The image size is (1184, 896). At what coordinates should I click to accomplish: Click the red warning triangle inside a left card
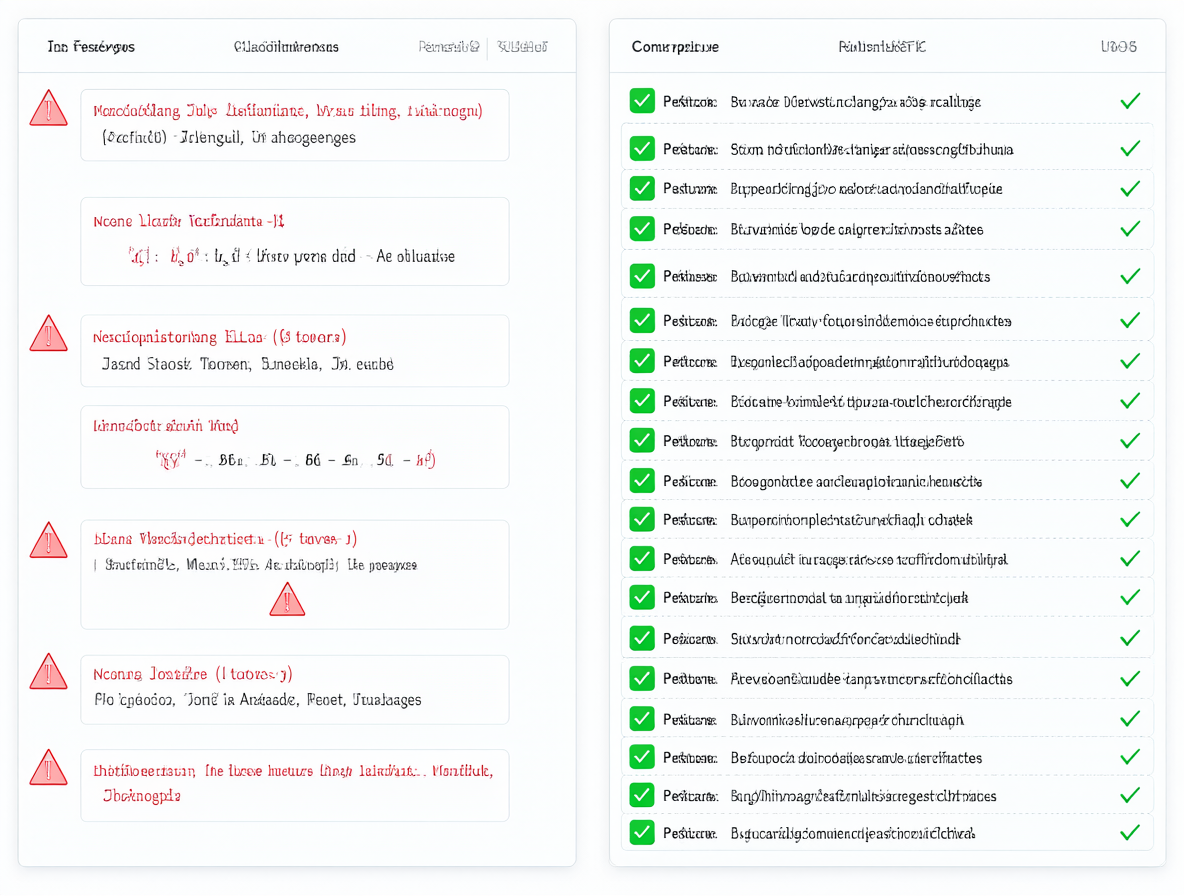tap(287, 599)
